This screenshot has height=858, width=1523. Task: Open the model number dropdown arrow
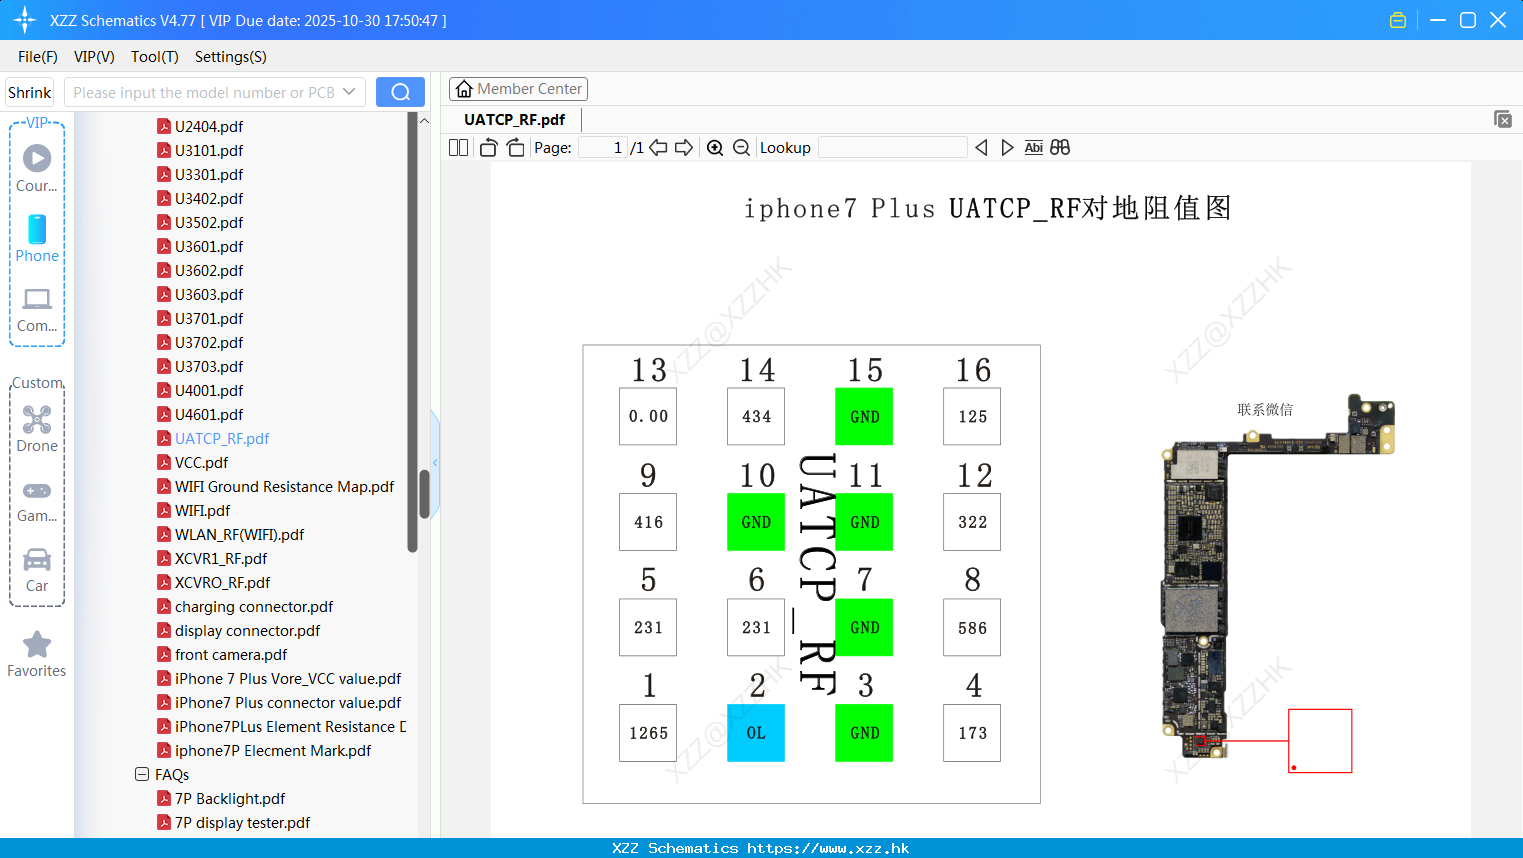click(x=349, y=92)
